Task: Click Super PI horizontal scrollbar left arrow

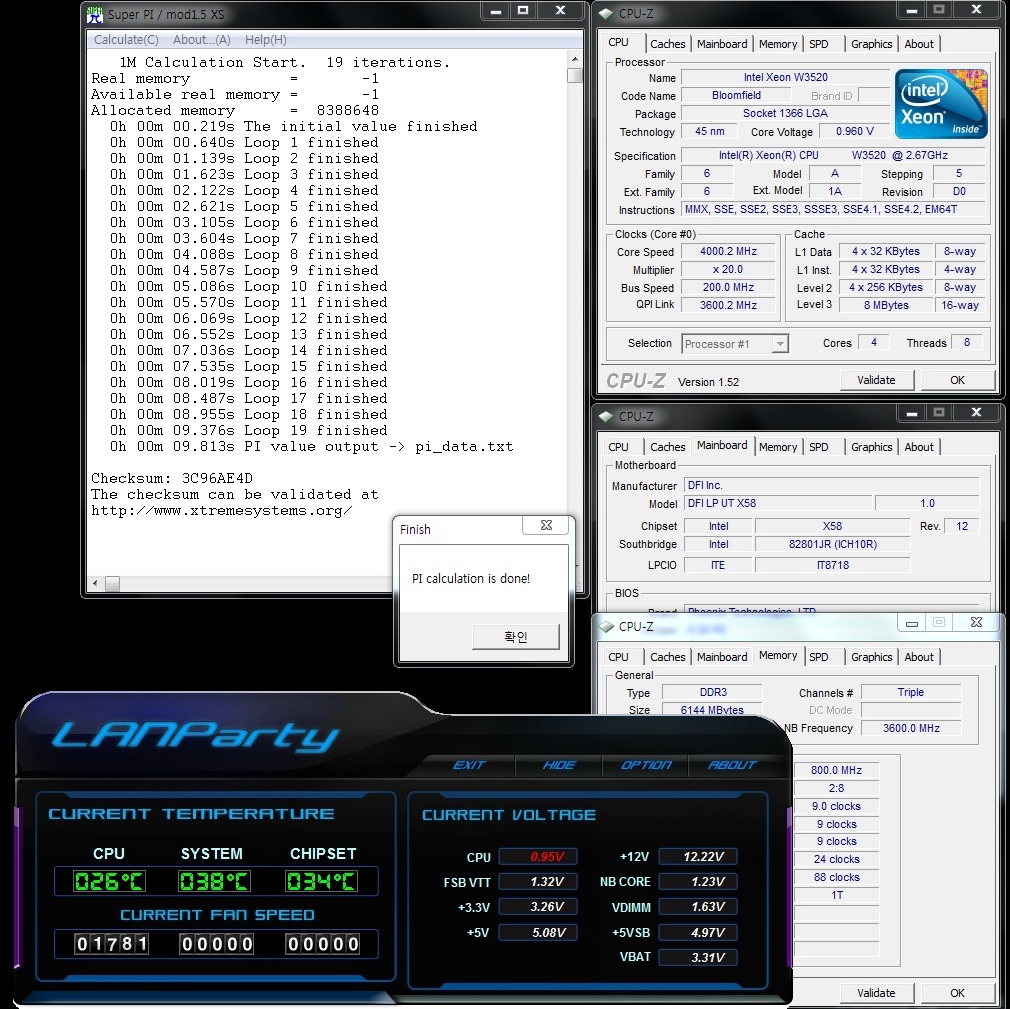Action: (x=95, y=584)
